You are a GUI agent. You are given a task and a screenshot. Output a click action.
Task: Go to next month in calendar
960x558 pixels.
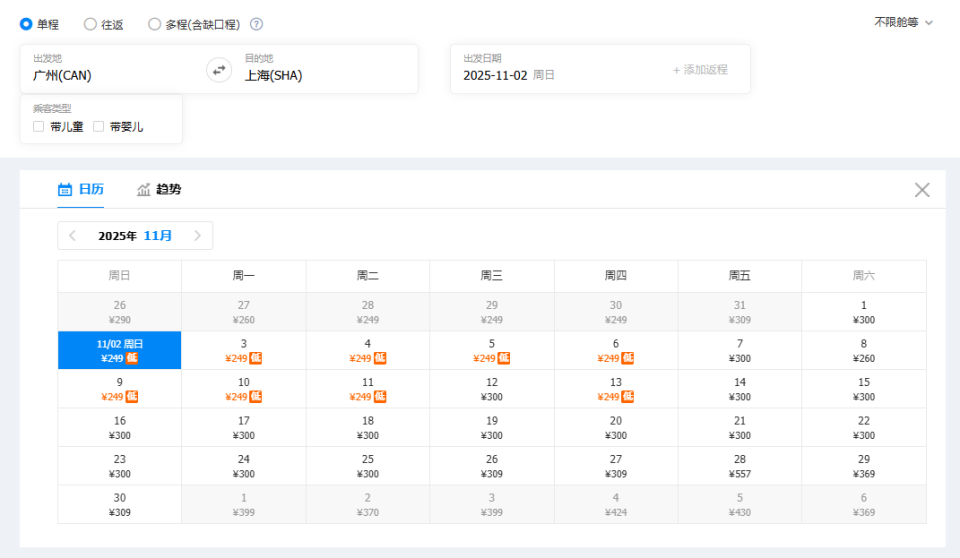click(198, 236)
